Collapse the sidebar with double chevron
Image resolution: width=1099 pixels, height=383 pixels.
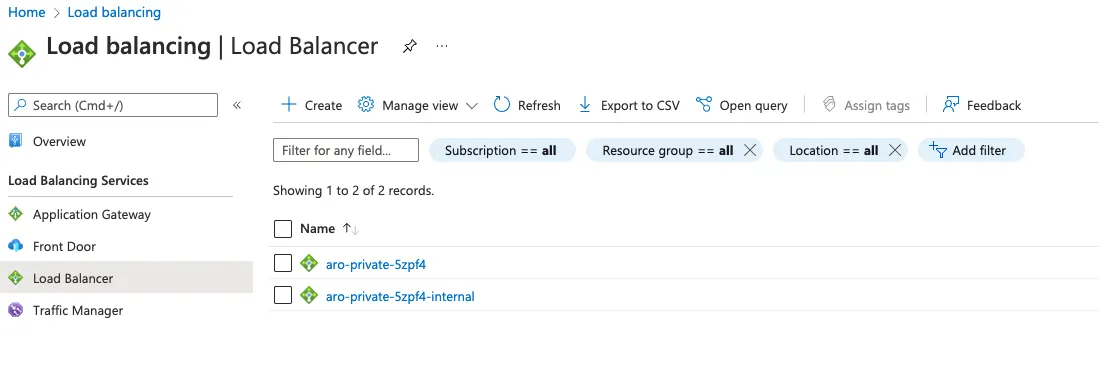pos(237,105)
